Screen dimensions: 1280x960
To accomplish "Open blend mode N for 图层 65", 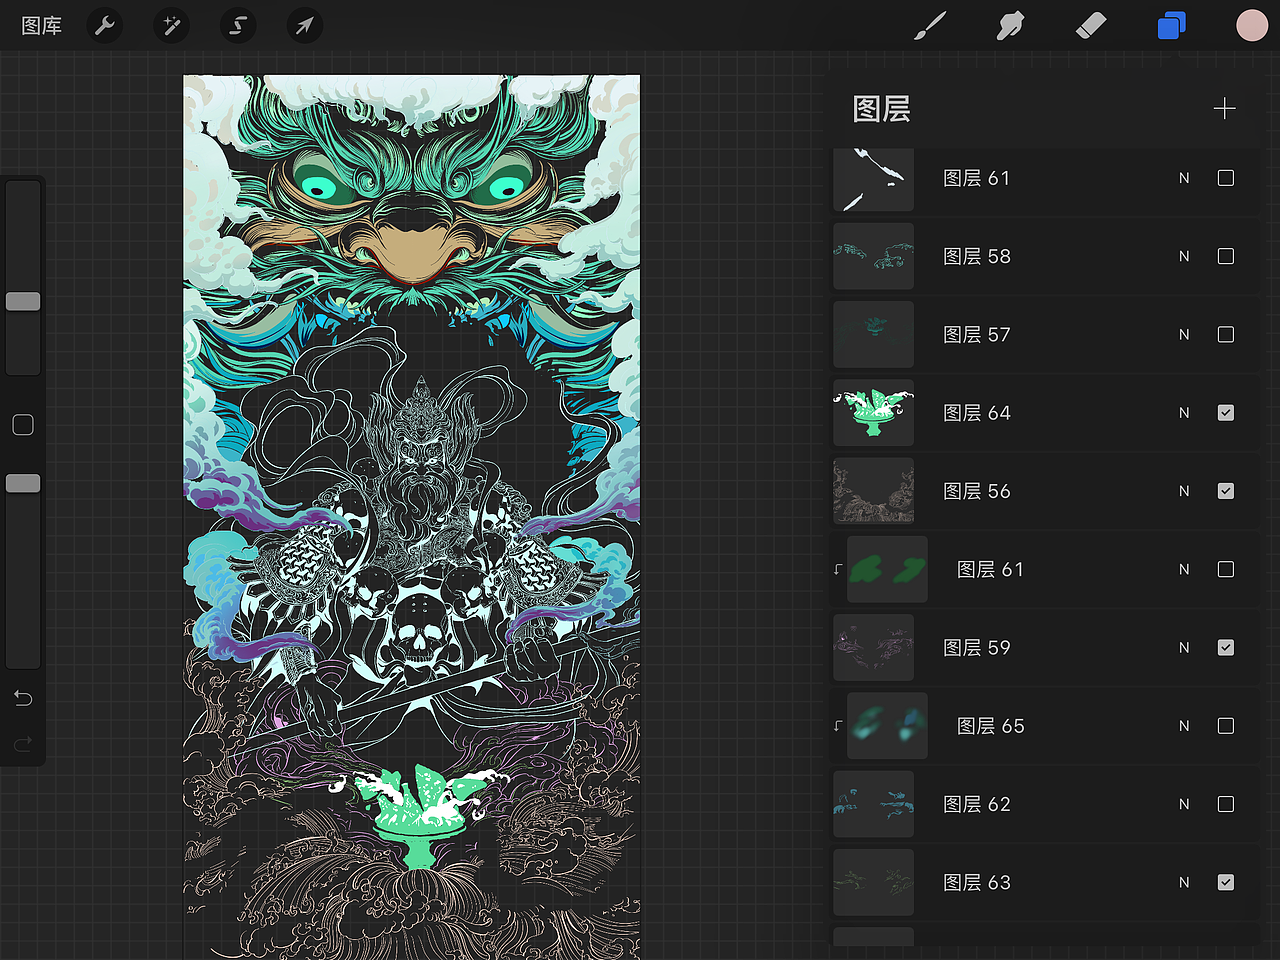I will (x=1184, y=726).
